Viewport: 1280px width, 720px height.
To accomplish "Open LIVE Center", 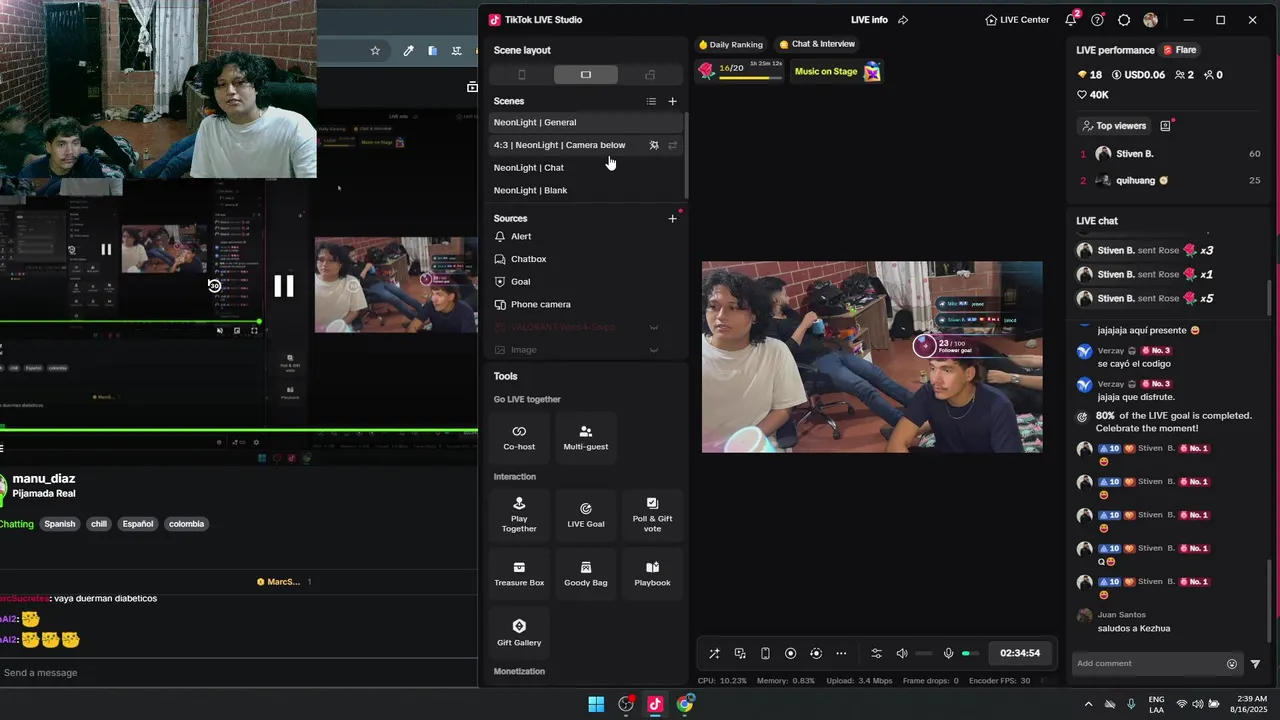I will pyautogui.click(x=1017, y=20).
